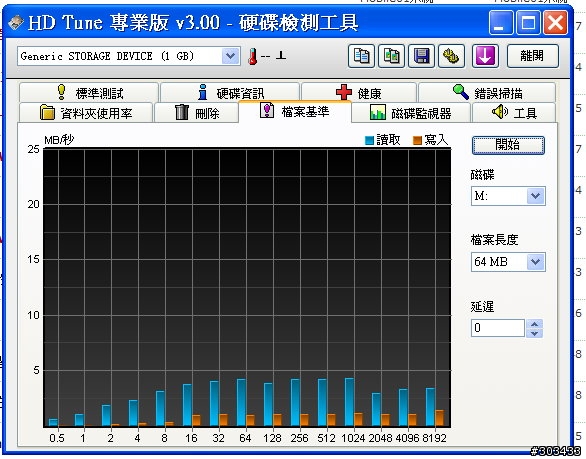Click the purple down-arrow tray icon

(x=485, y=56)
